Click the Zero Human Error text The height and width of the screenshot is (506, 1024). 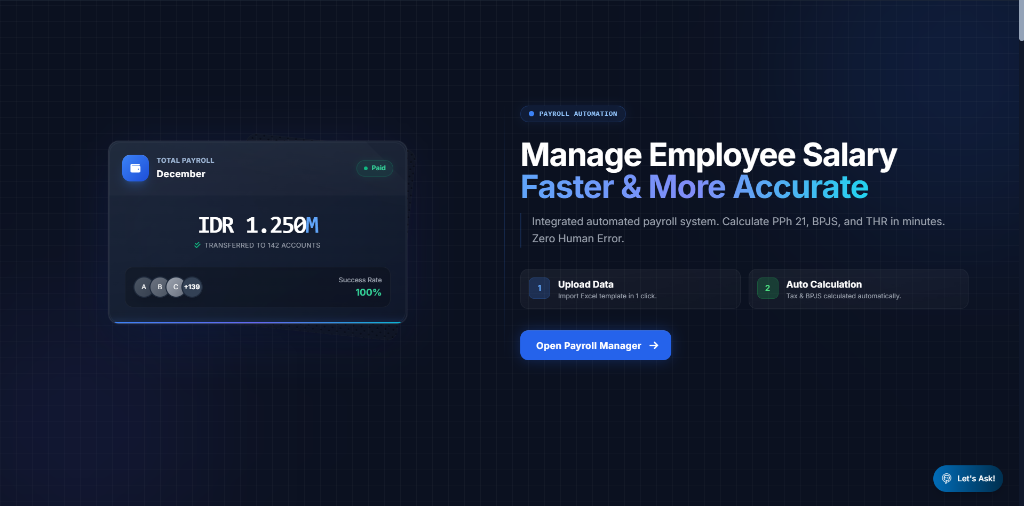[578, 238]
